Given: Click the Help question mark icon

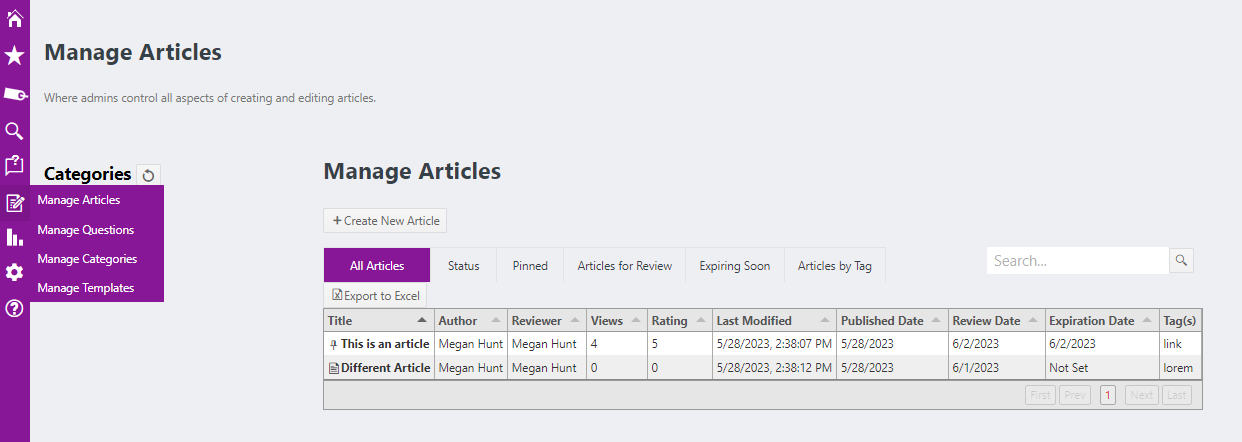Looking at the screenshot, I should [15, 308].
